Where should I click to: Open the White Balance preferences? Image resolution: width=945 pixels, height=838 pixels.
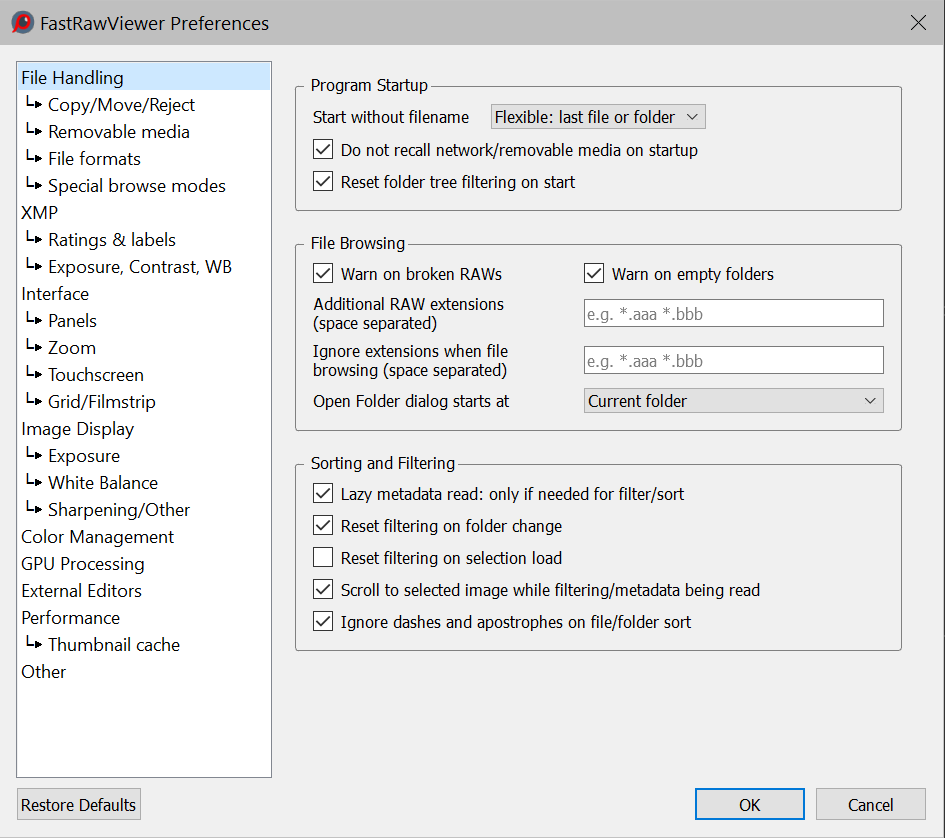(102, 483)
